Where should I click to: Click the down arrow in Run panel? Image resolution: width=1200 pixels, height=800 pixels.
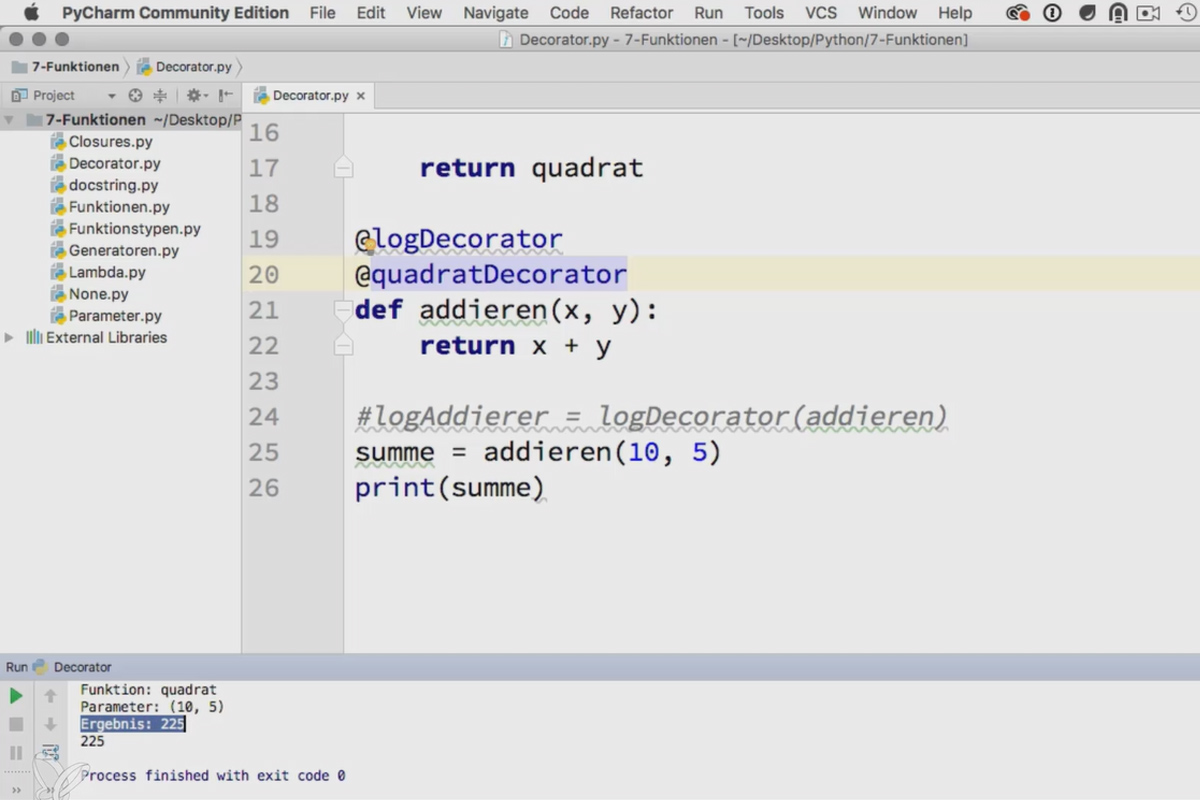click(50, 724)
